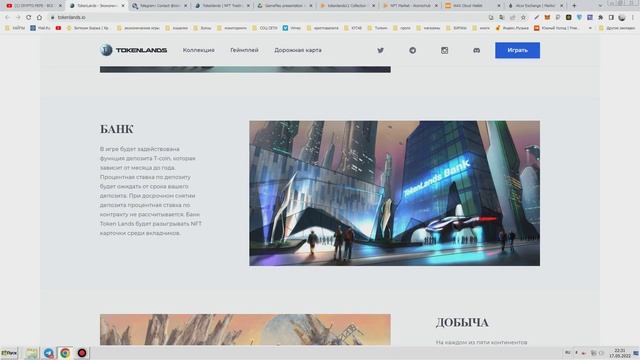Open the Discord link in site header
The width and height of the screenshot is (640, 360).
[476, 50]
